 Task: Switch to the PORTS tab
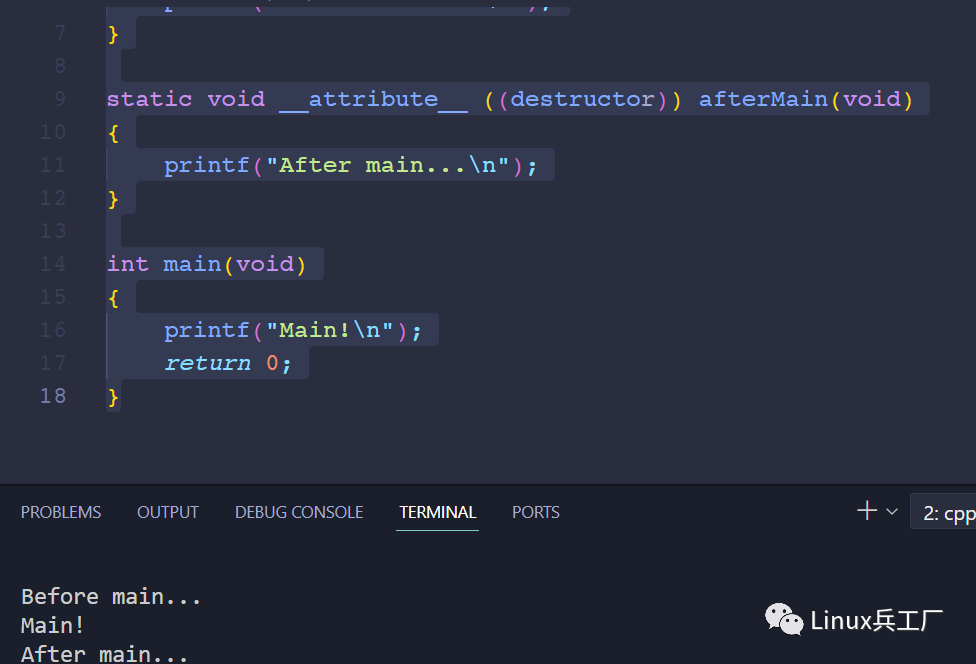coord(535,512)
